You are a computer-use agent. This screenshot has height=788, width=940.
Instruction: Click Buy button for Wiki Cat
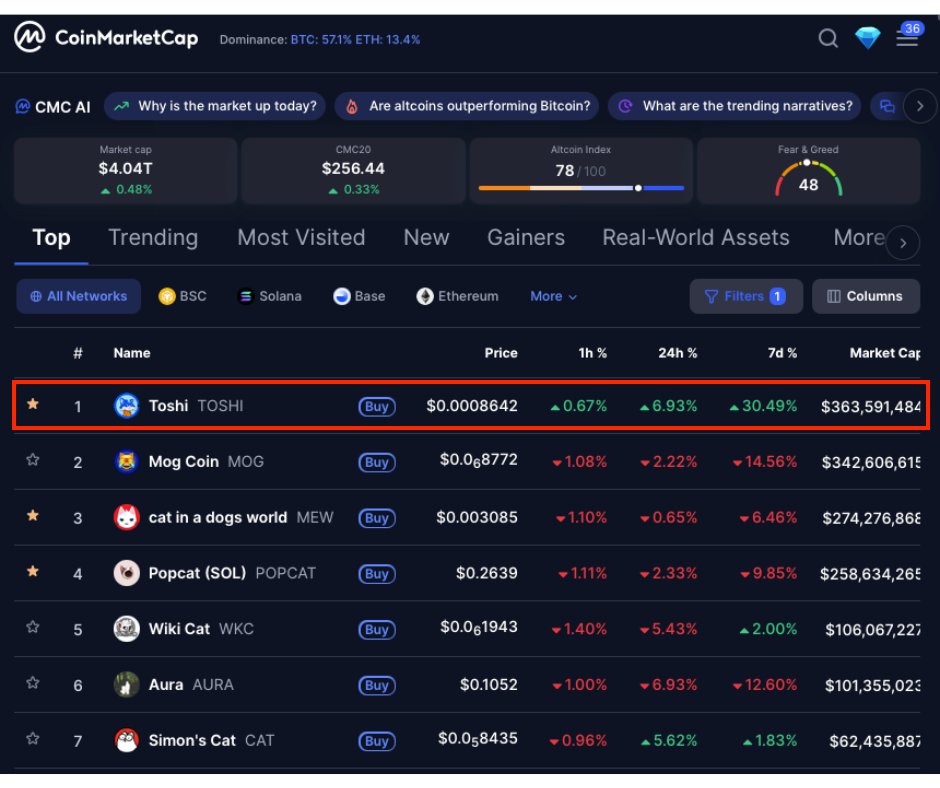tap(376, 630)
